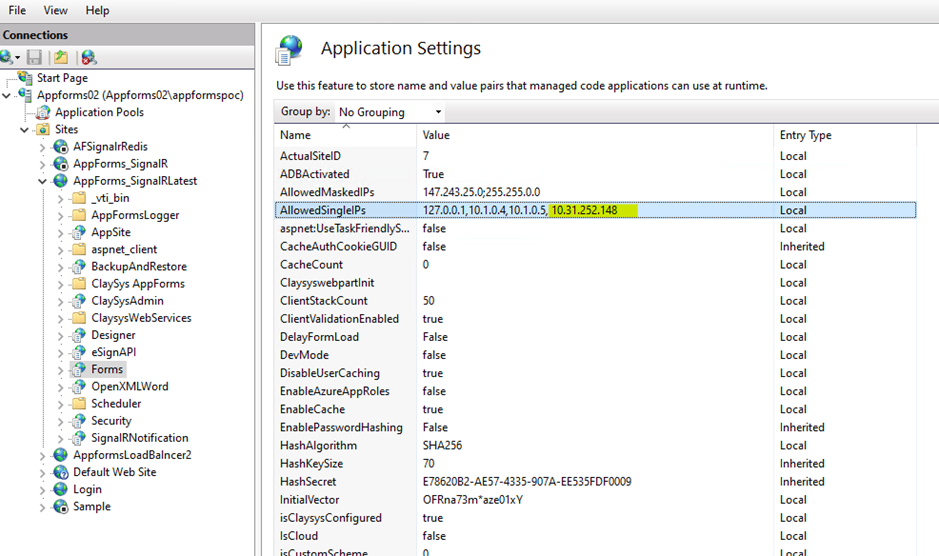Click the Up folder icon in Connections toolbar
Viewport: 939px width, 556px height.
[61, 58]
